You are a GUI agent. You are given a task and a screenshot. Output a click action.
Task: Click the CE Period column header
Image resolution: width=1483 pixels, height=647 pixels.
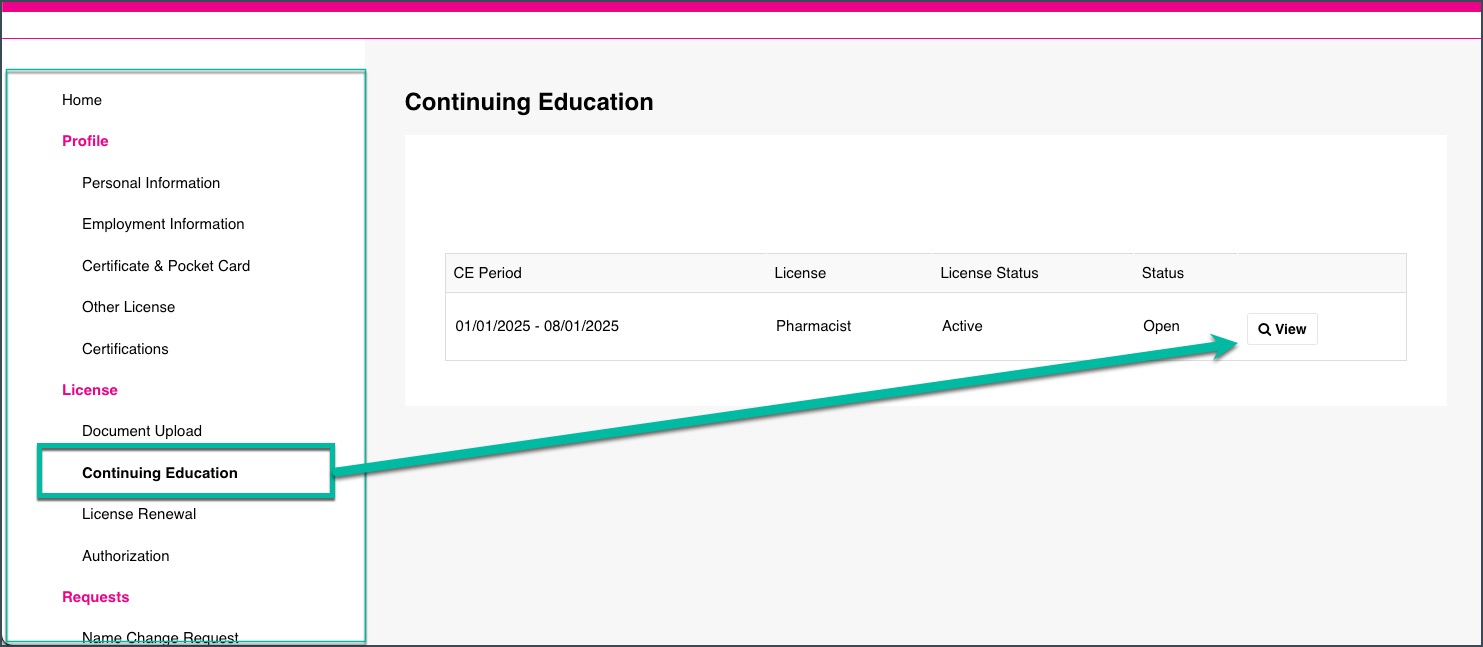(x=488, y=273)
